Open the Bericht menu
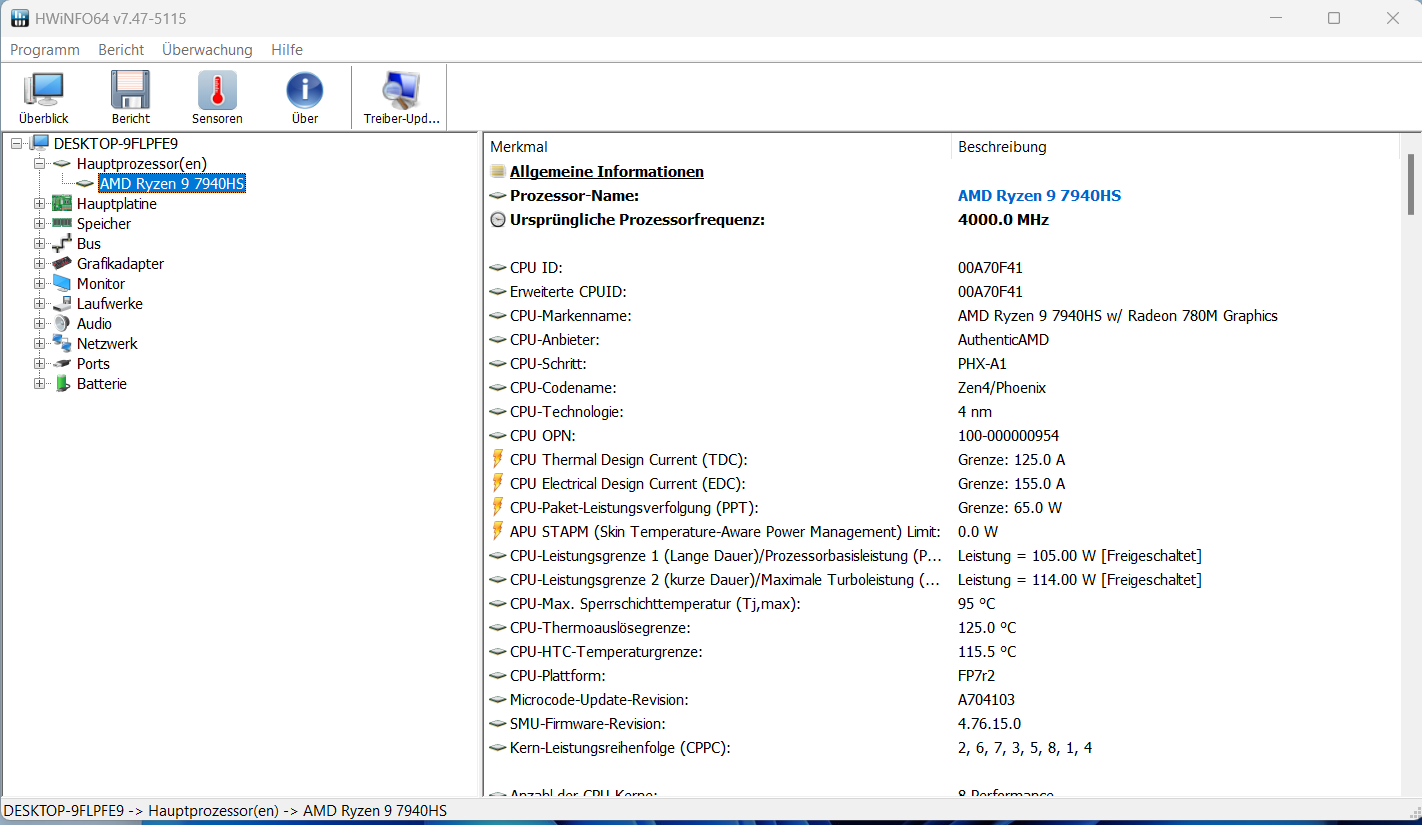Screen dimensions: 1422x825 pos(121,49)
